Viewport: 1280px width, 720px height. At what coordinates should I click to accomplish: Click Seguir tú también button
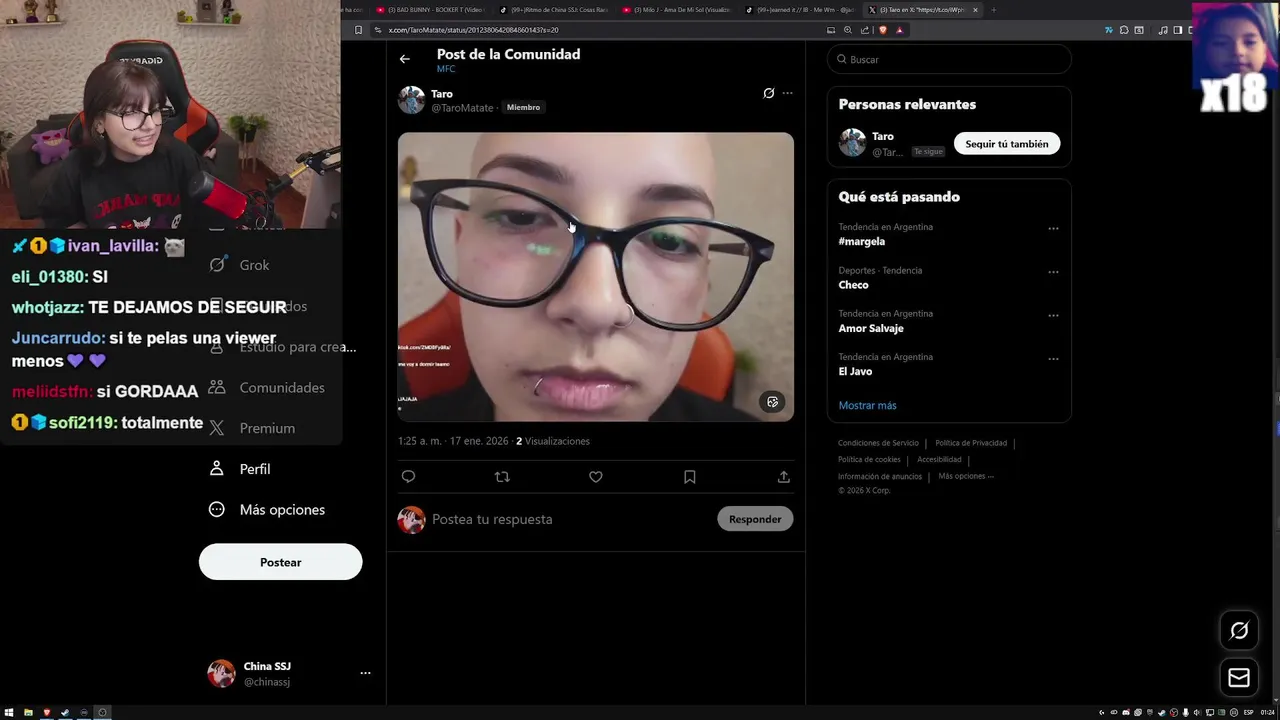(1007, 144)
